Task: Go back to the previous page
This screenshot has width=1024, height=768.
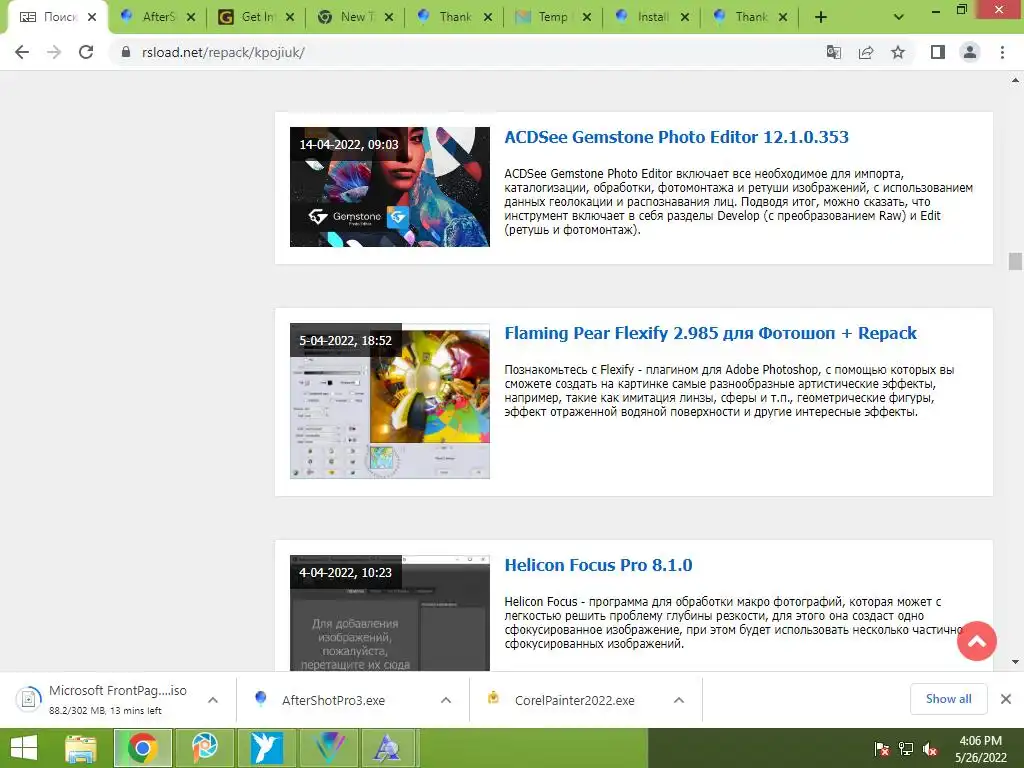Action: [x=22, y=52]
